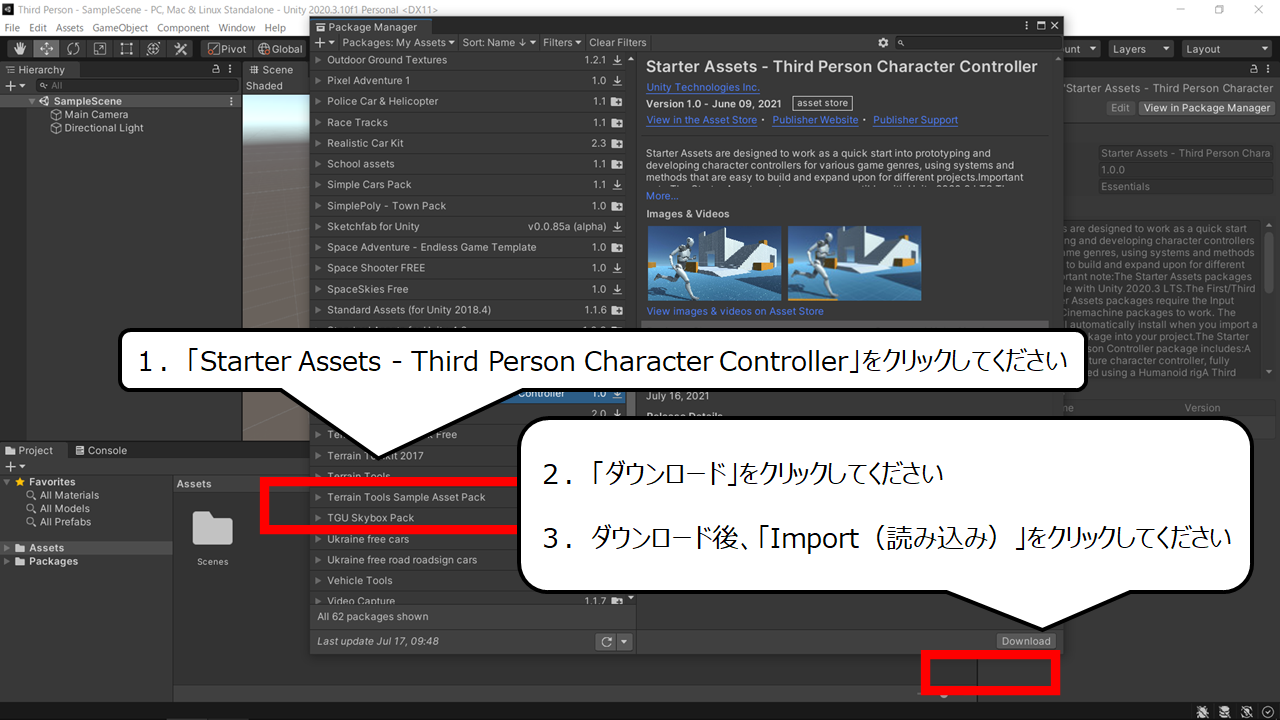
Task: Click the plus create button in Project panel
Action: coord(14,467)
